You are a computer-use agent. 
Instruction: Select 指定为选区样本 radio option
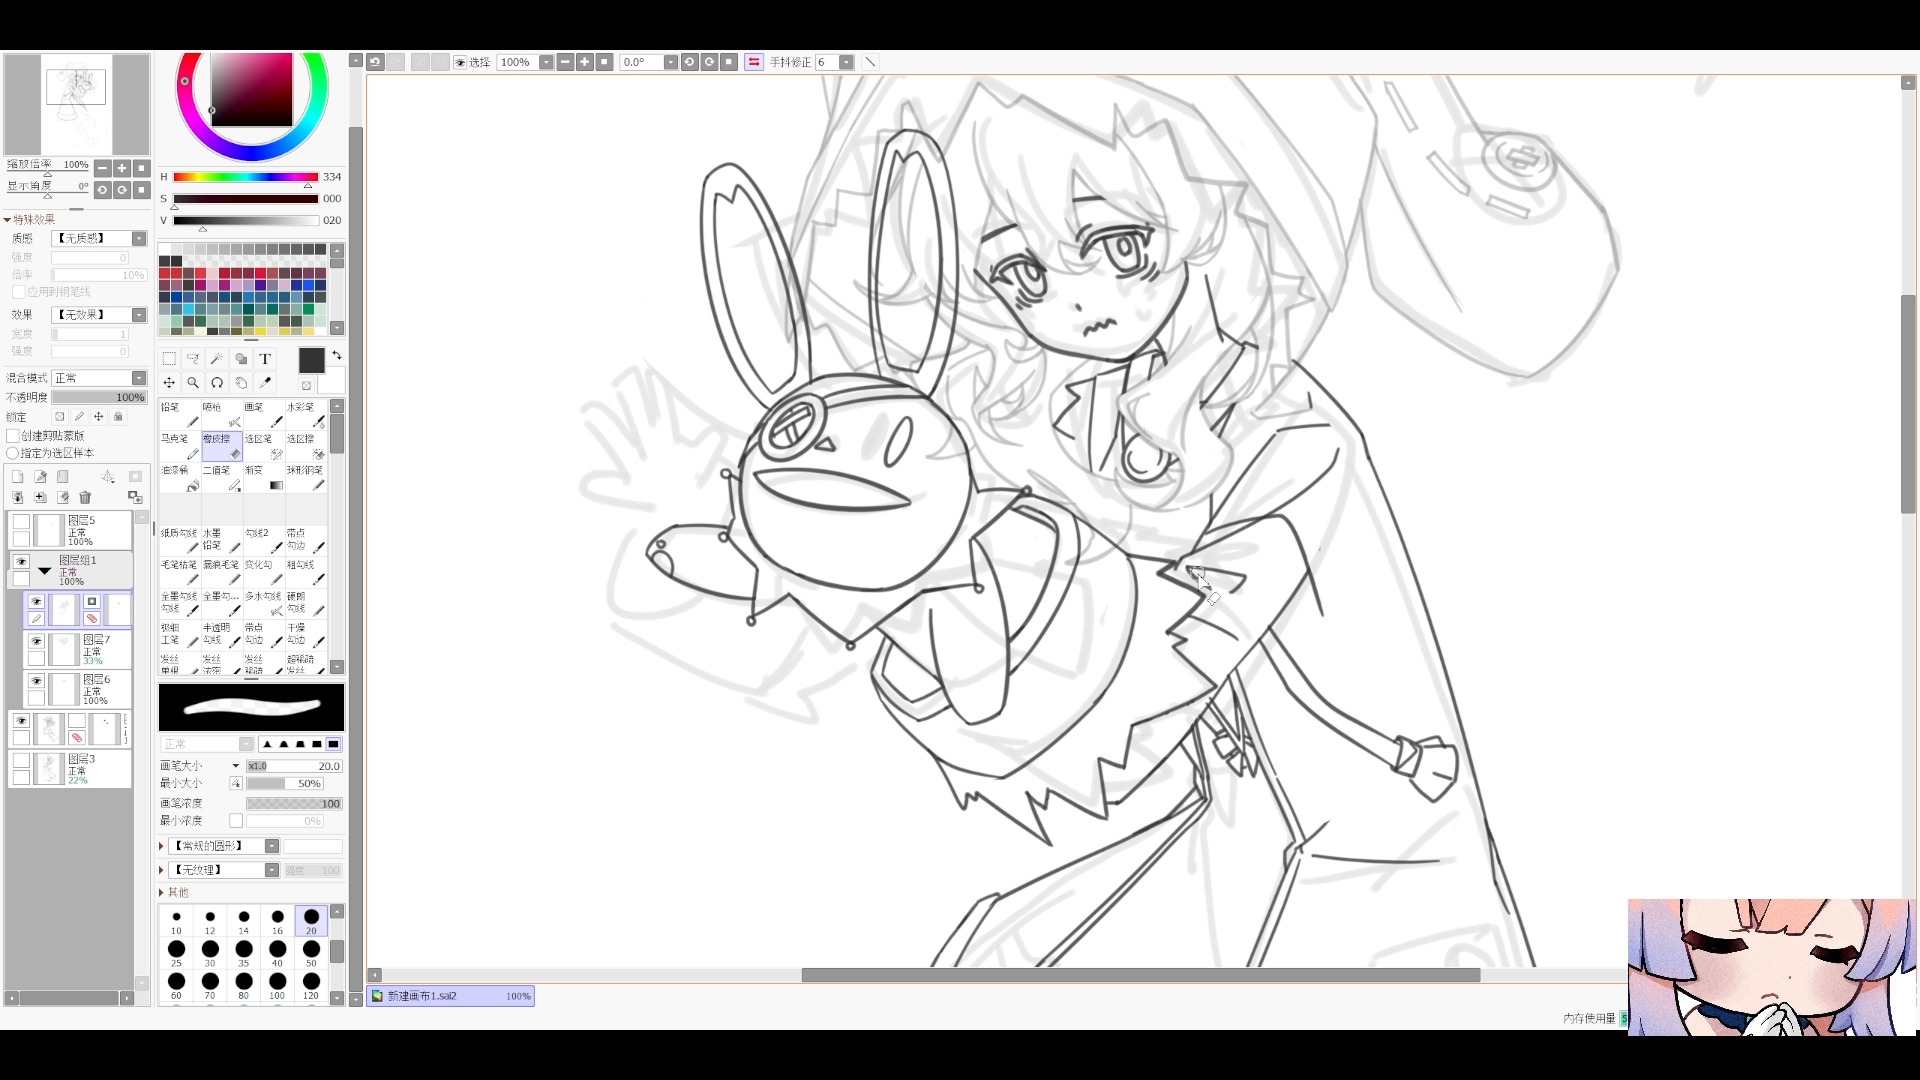[x=13, y=453]
